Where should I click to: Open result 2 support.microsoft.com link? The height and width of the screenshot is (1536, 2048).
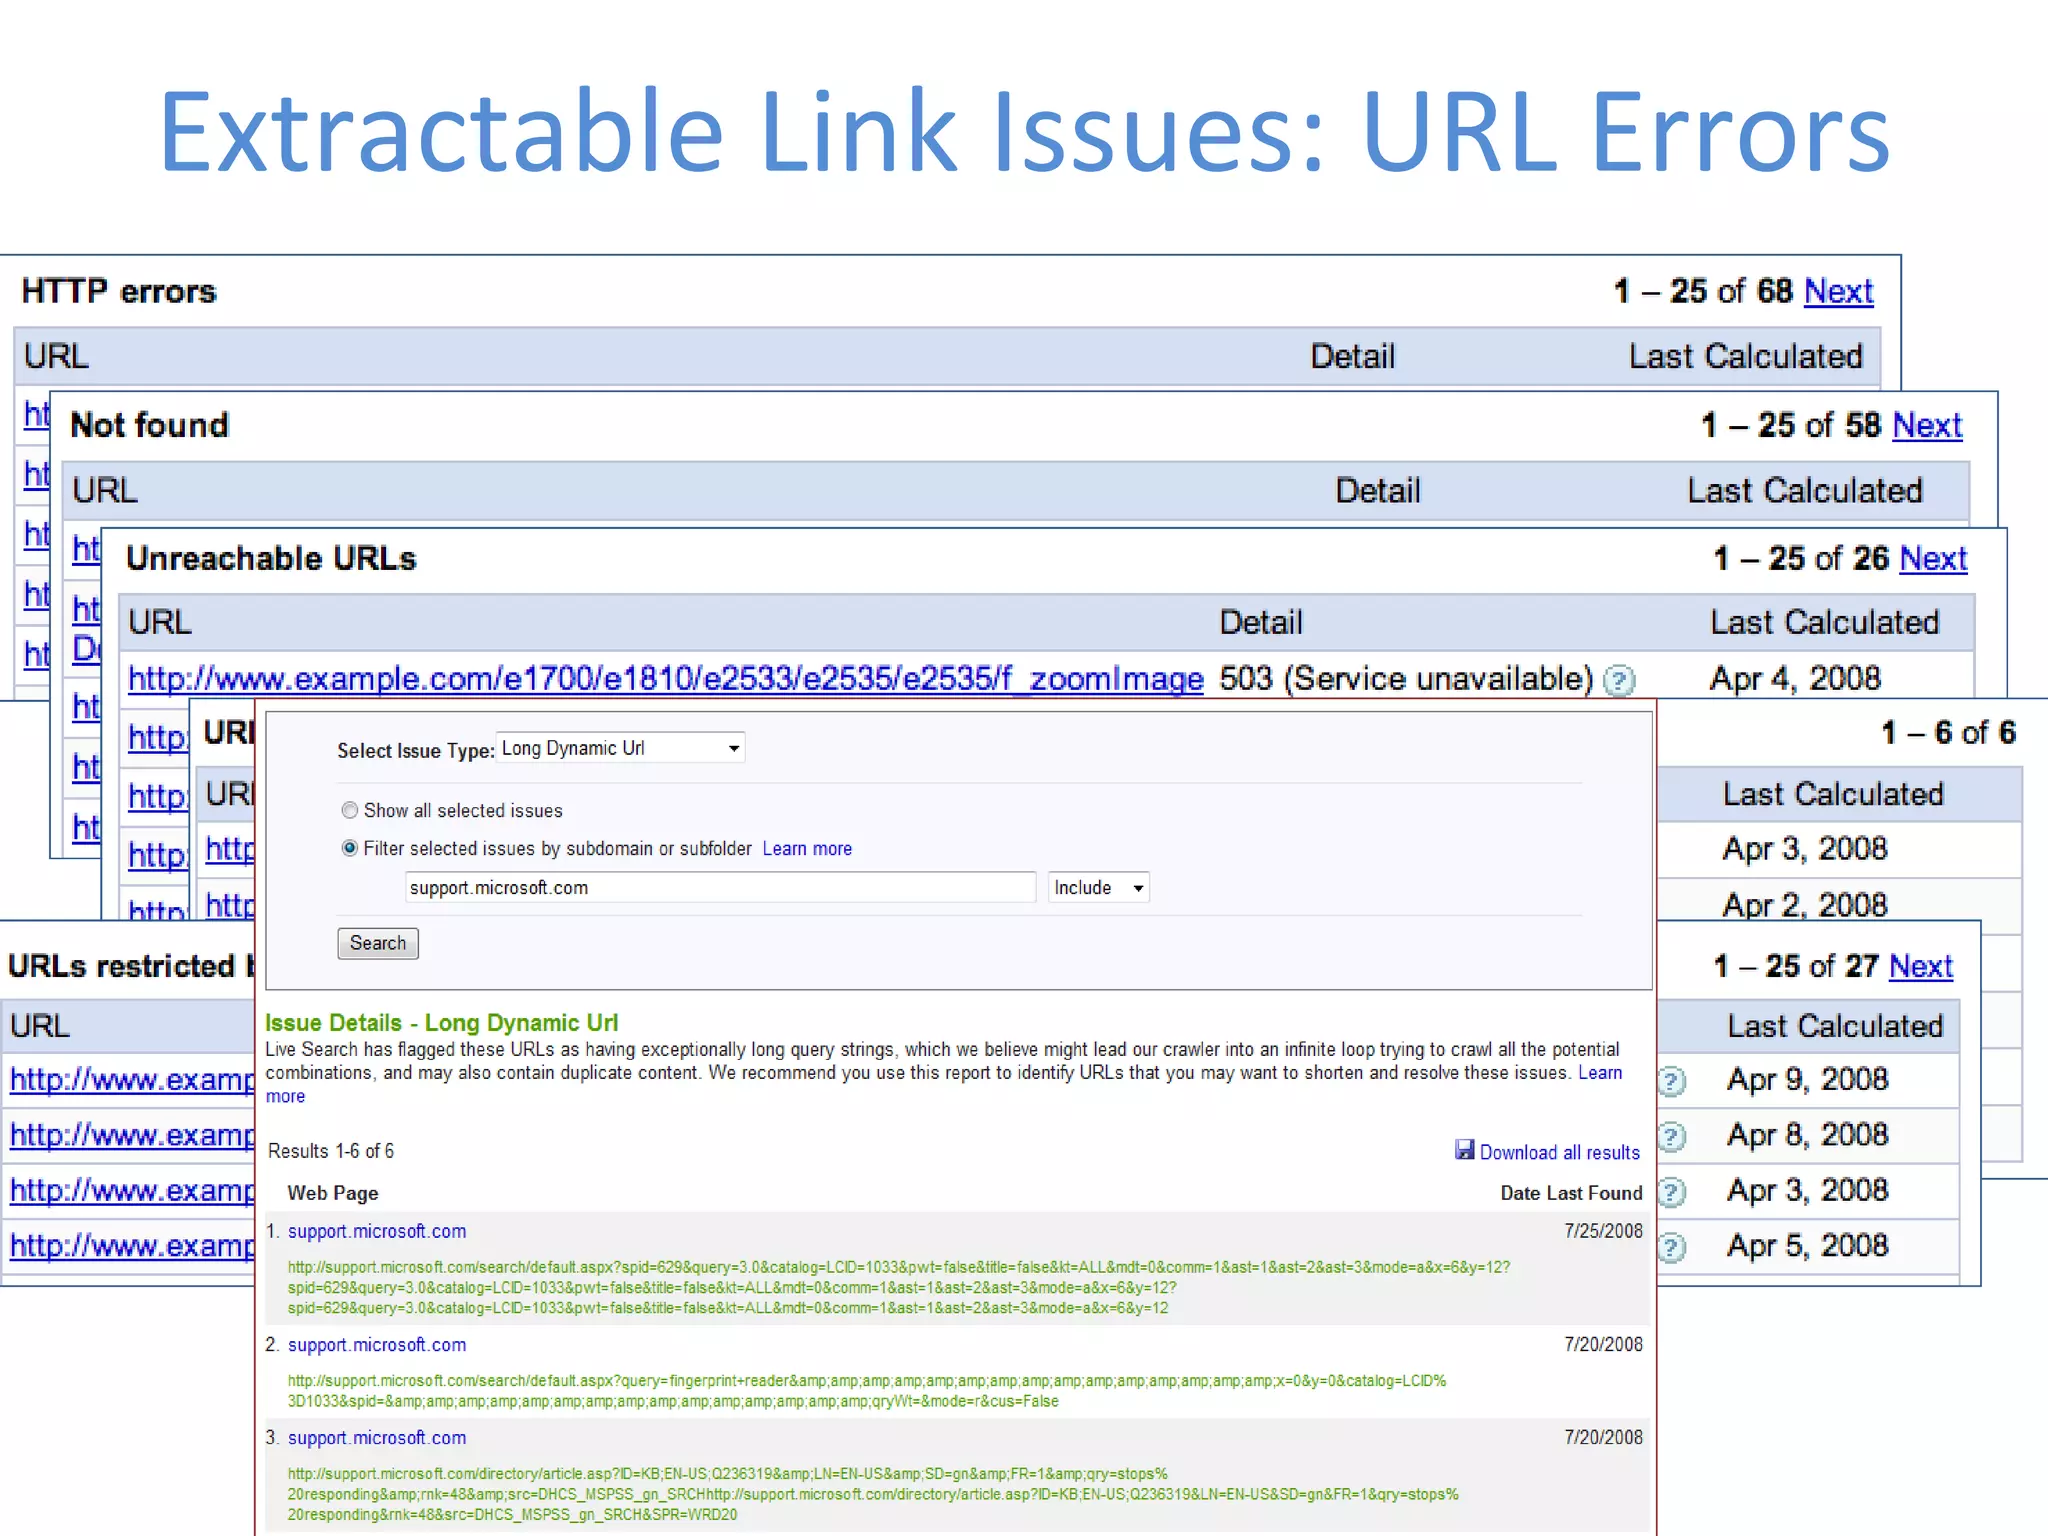[377, 1345]
